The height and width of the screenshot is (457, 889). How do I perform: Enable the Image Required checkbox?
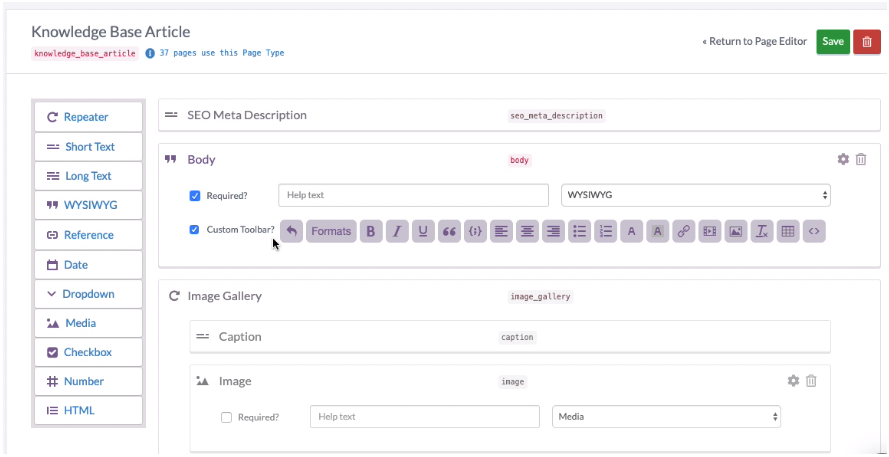(226, 417)
